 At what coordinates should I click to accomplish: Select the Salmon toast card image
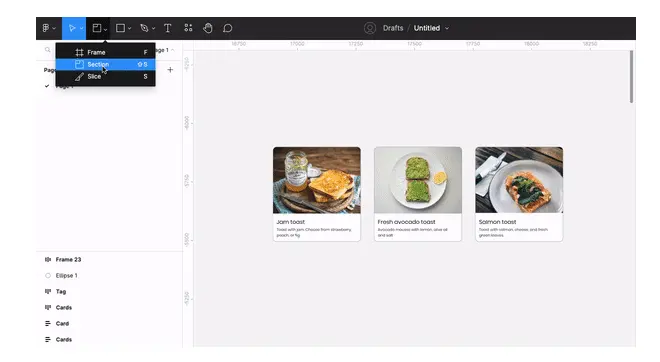coord(519,180)
